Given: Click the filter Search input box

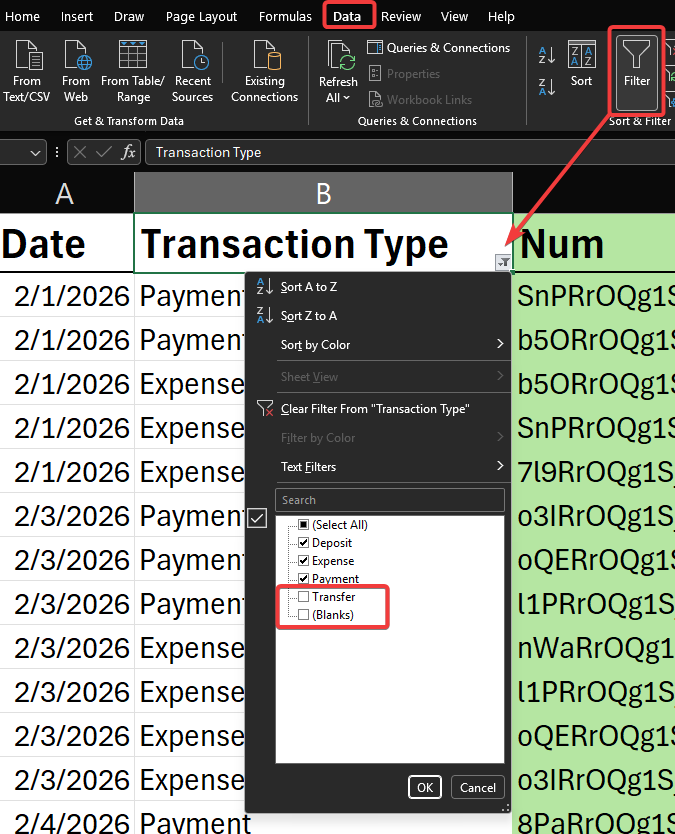Looking at the screenshot, I should coord(390,500).
